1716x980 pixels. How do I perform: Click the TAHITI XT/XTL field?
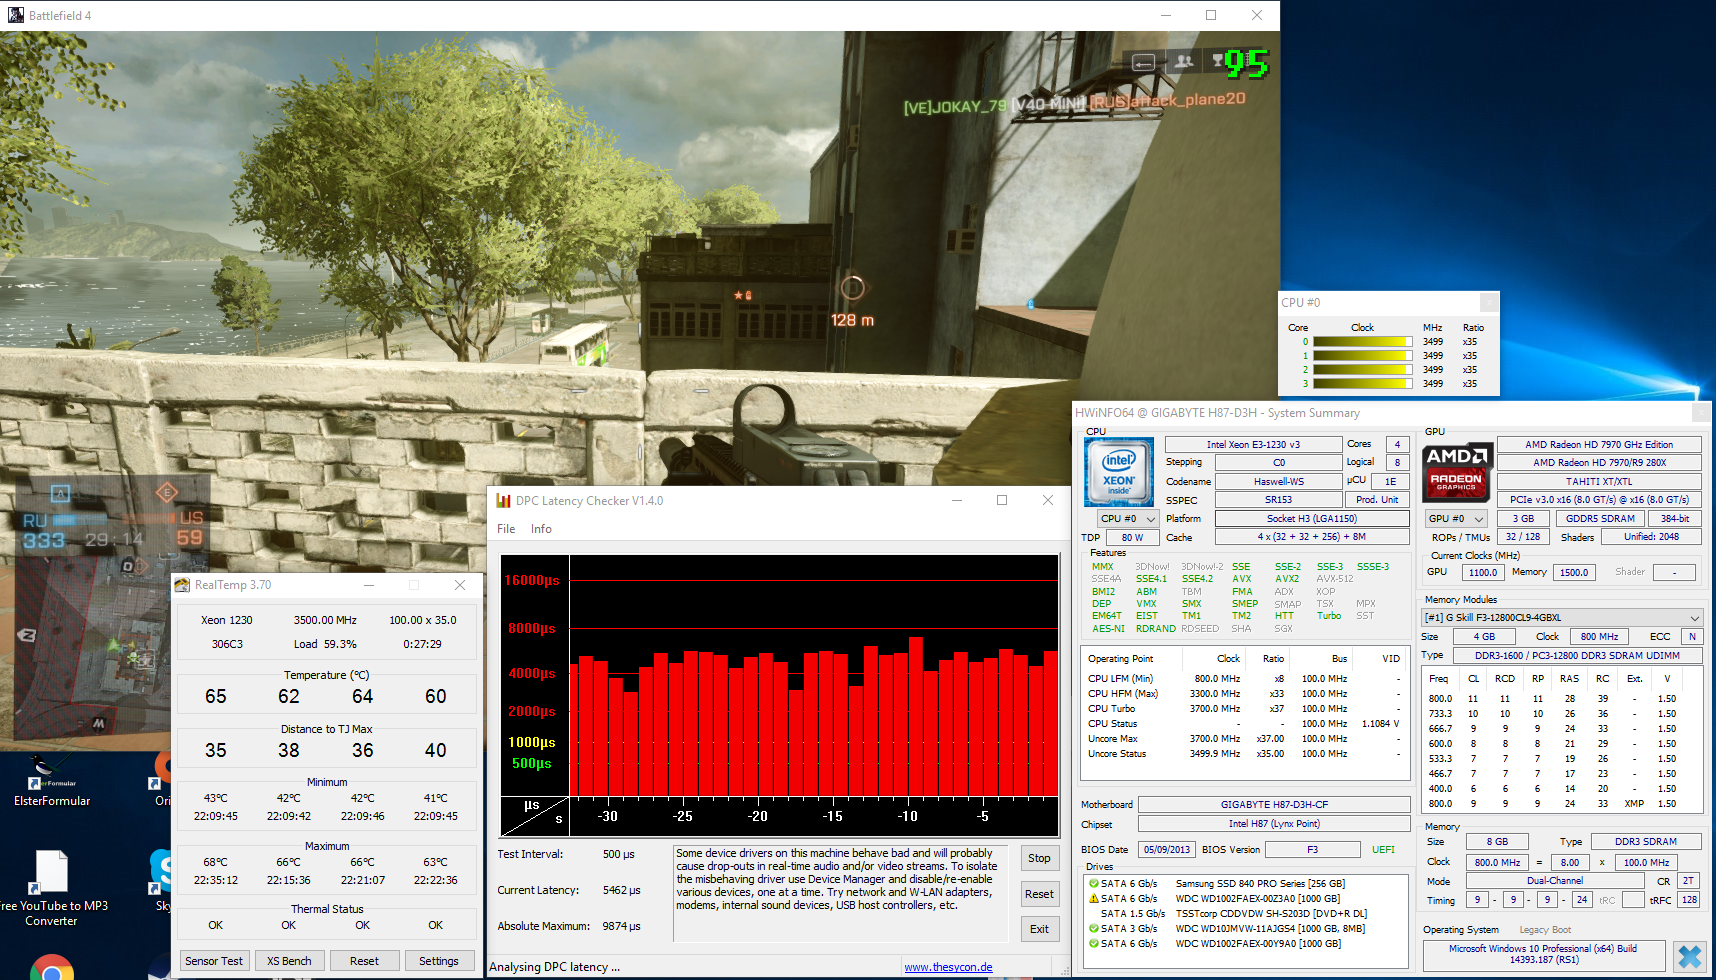(1599, 482)
